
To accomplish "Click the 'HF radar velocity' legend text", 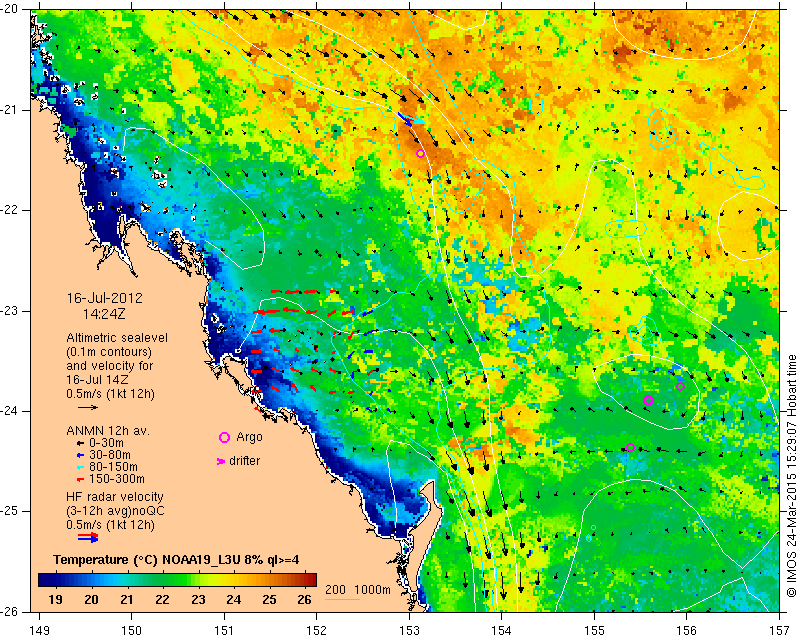I will click(x=115, y=497).
